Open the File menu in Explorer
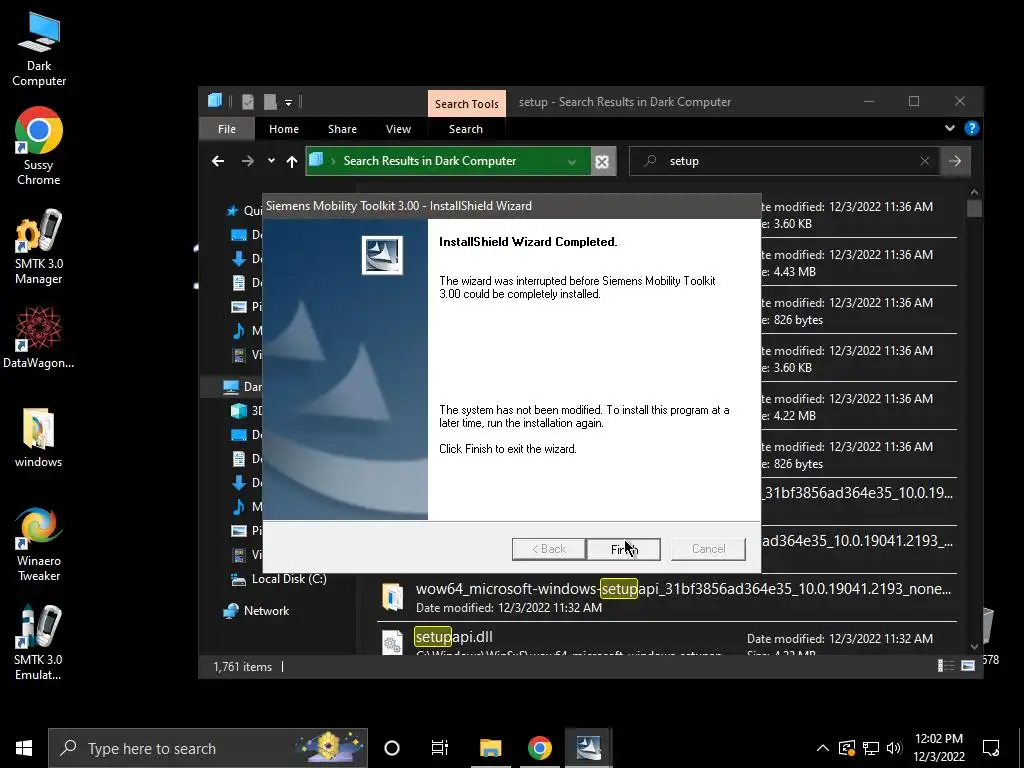Viewport: 1024px width, 768px height. pyautogui.click(x=227, y=129)
